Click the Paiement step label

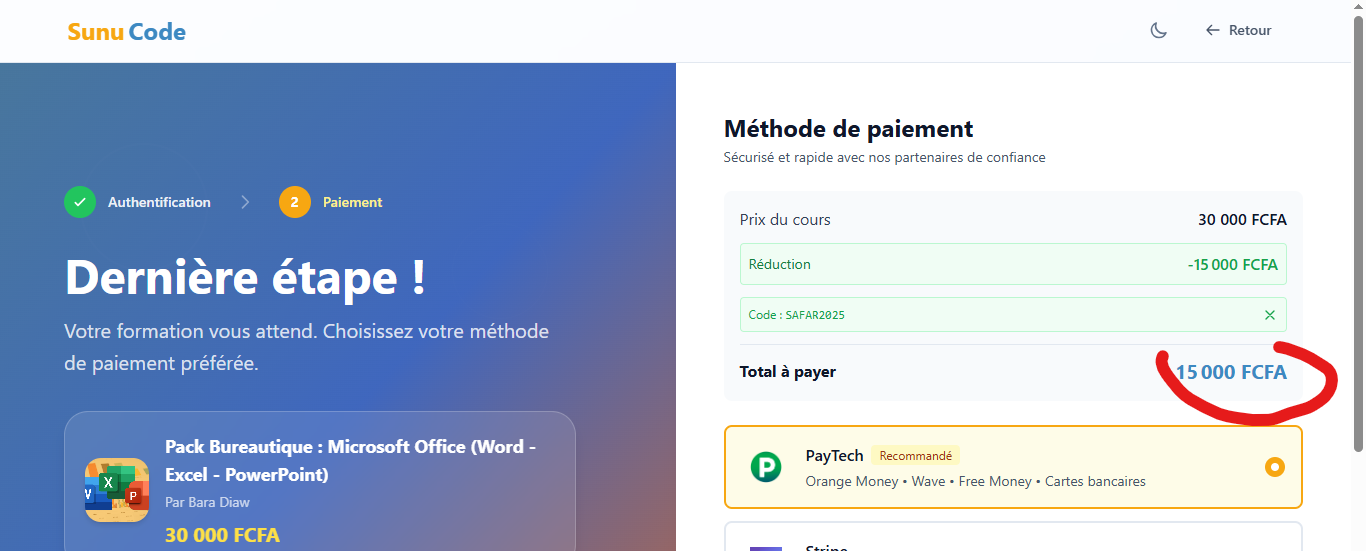[x=352, y=202]
